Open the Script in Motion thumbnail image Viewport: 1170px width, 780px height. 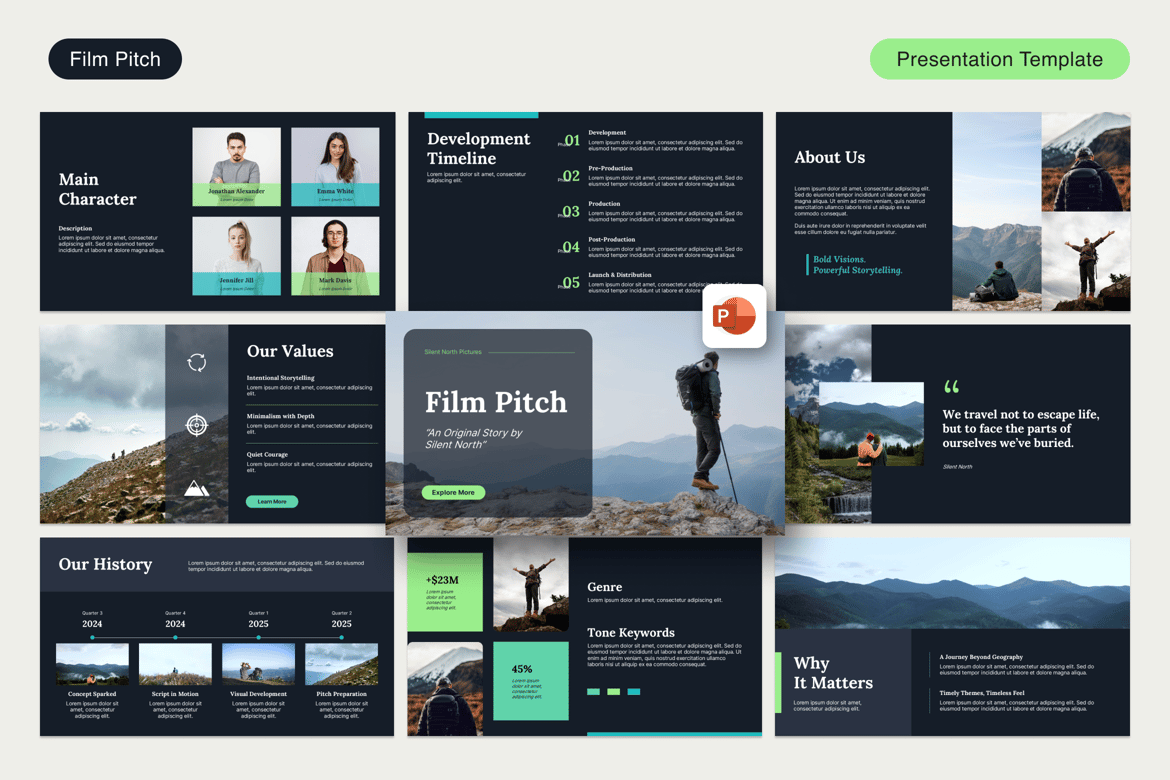click(175, 664)
